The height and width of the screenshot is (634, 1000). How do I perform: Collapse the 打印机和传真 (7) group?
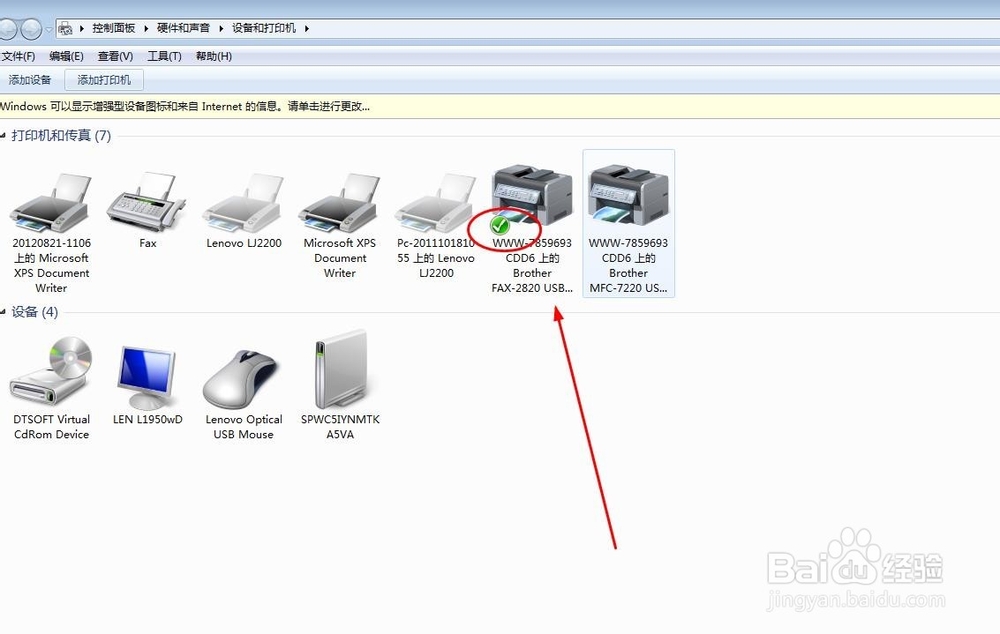(x=3, y=135)
